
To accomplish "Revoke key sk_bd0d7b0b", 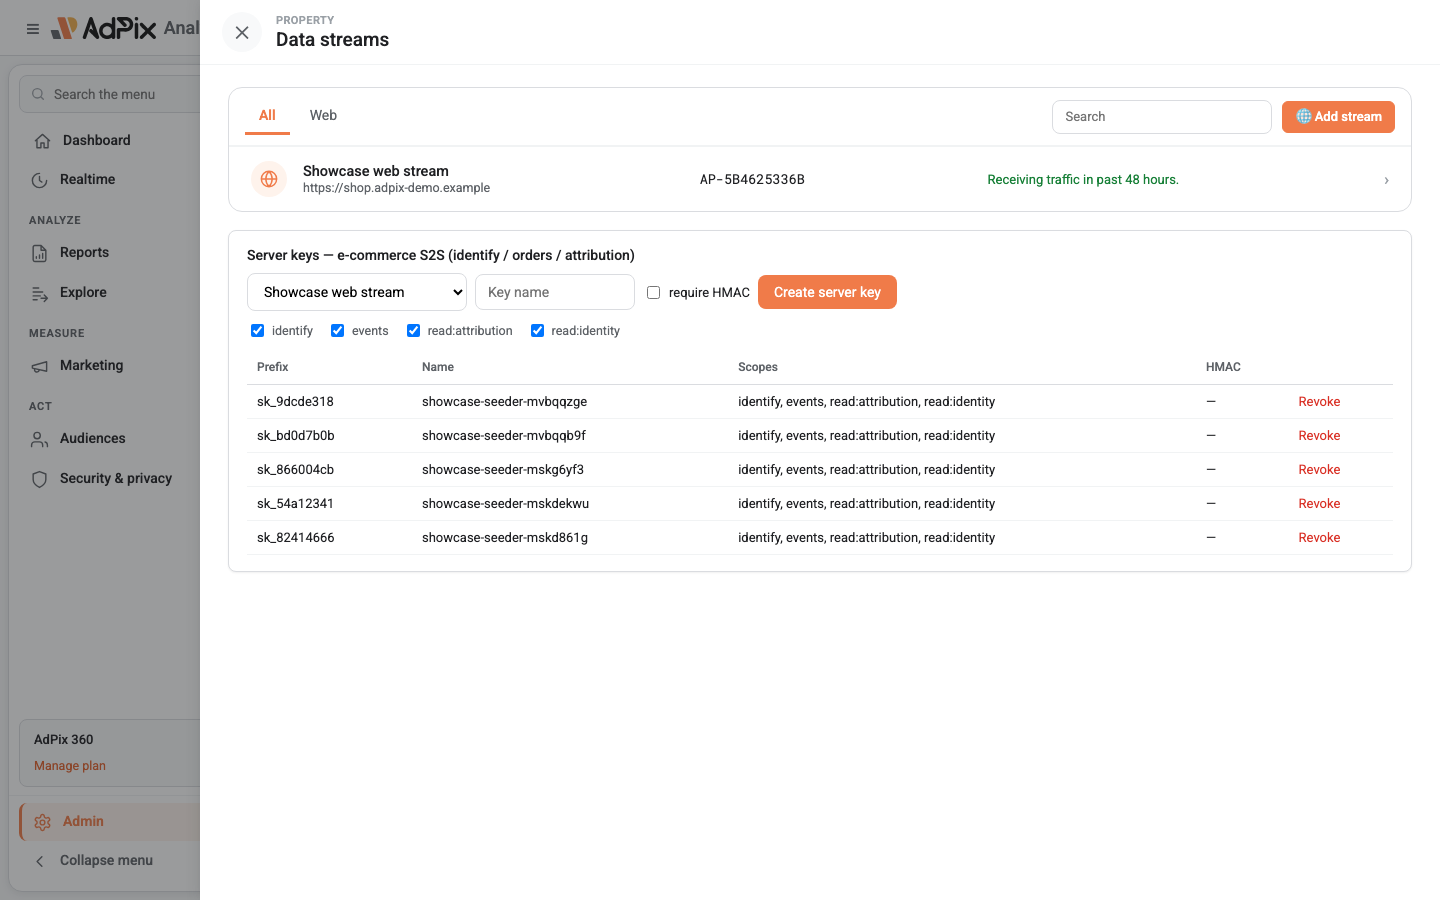I will click(x=1319, y=436).
